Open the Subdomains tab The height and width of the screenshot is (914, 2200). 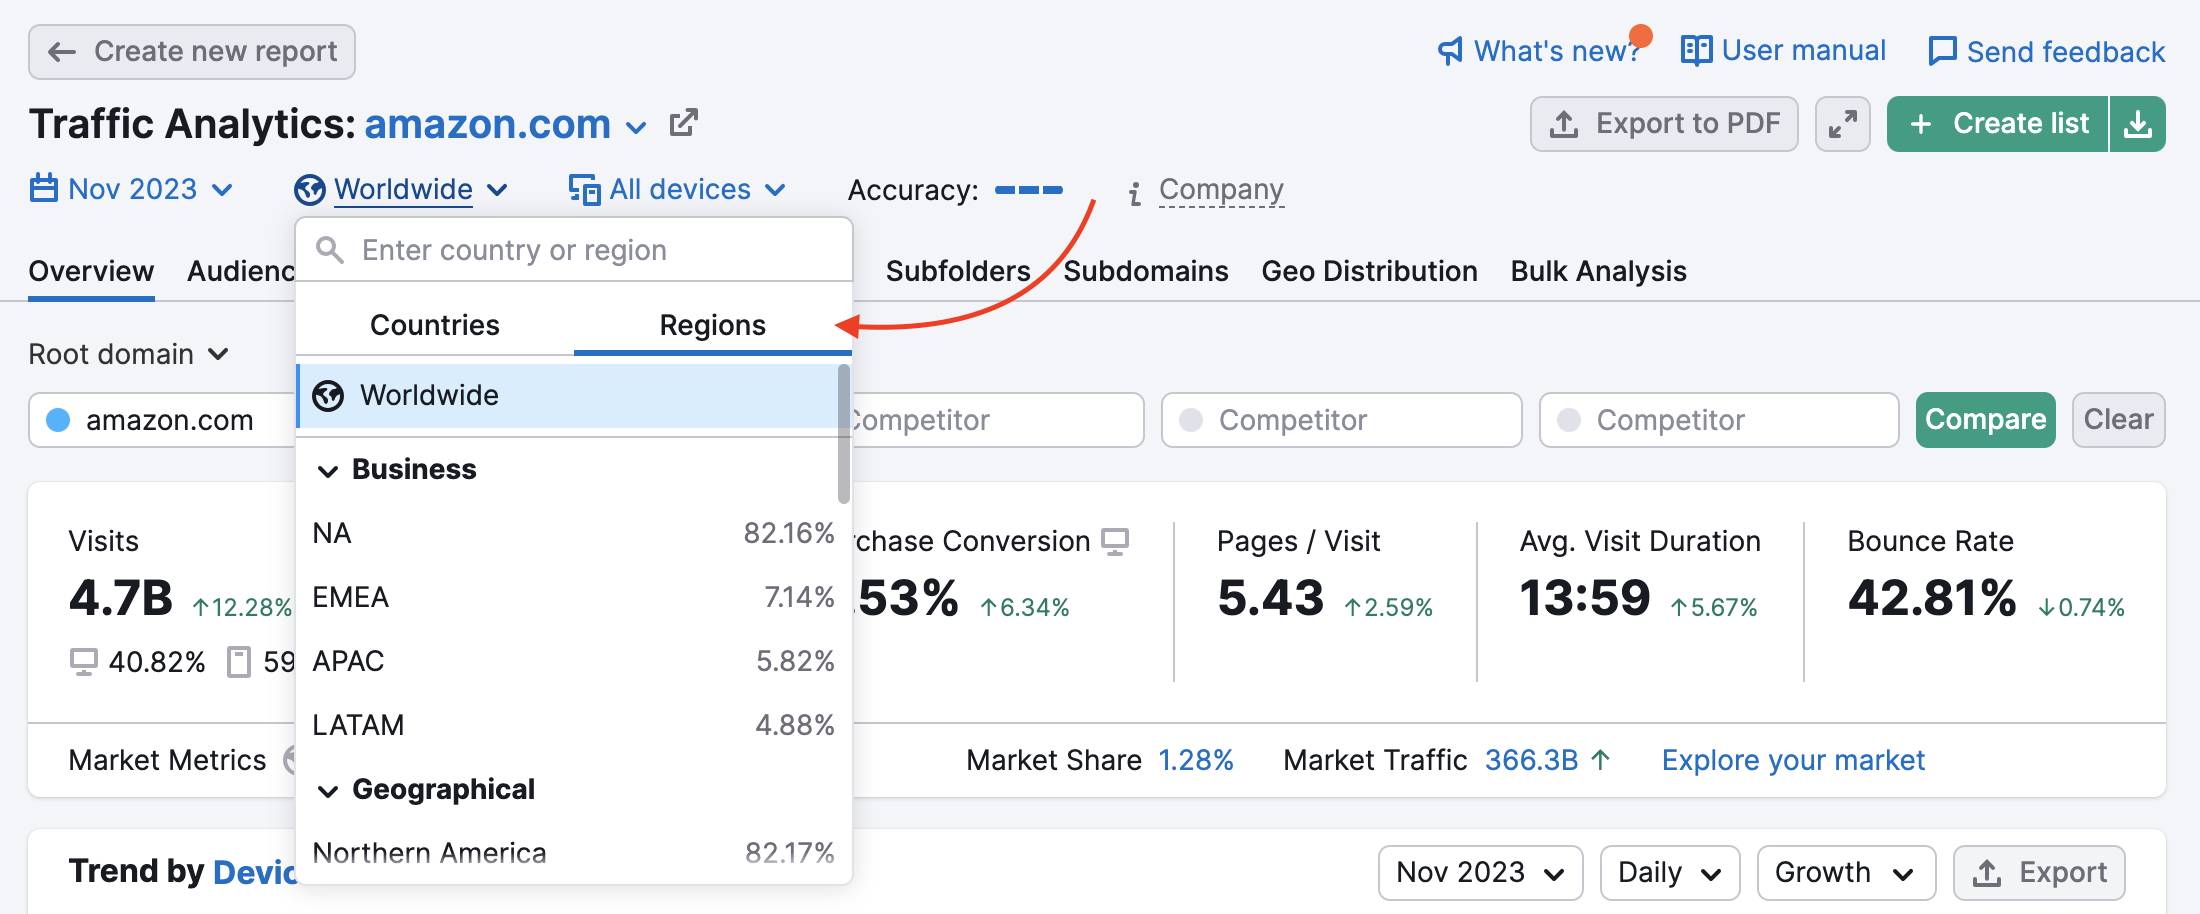[x=1146, y=271]
